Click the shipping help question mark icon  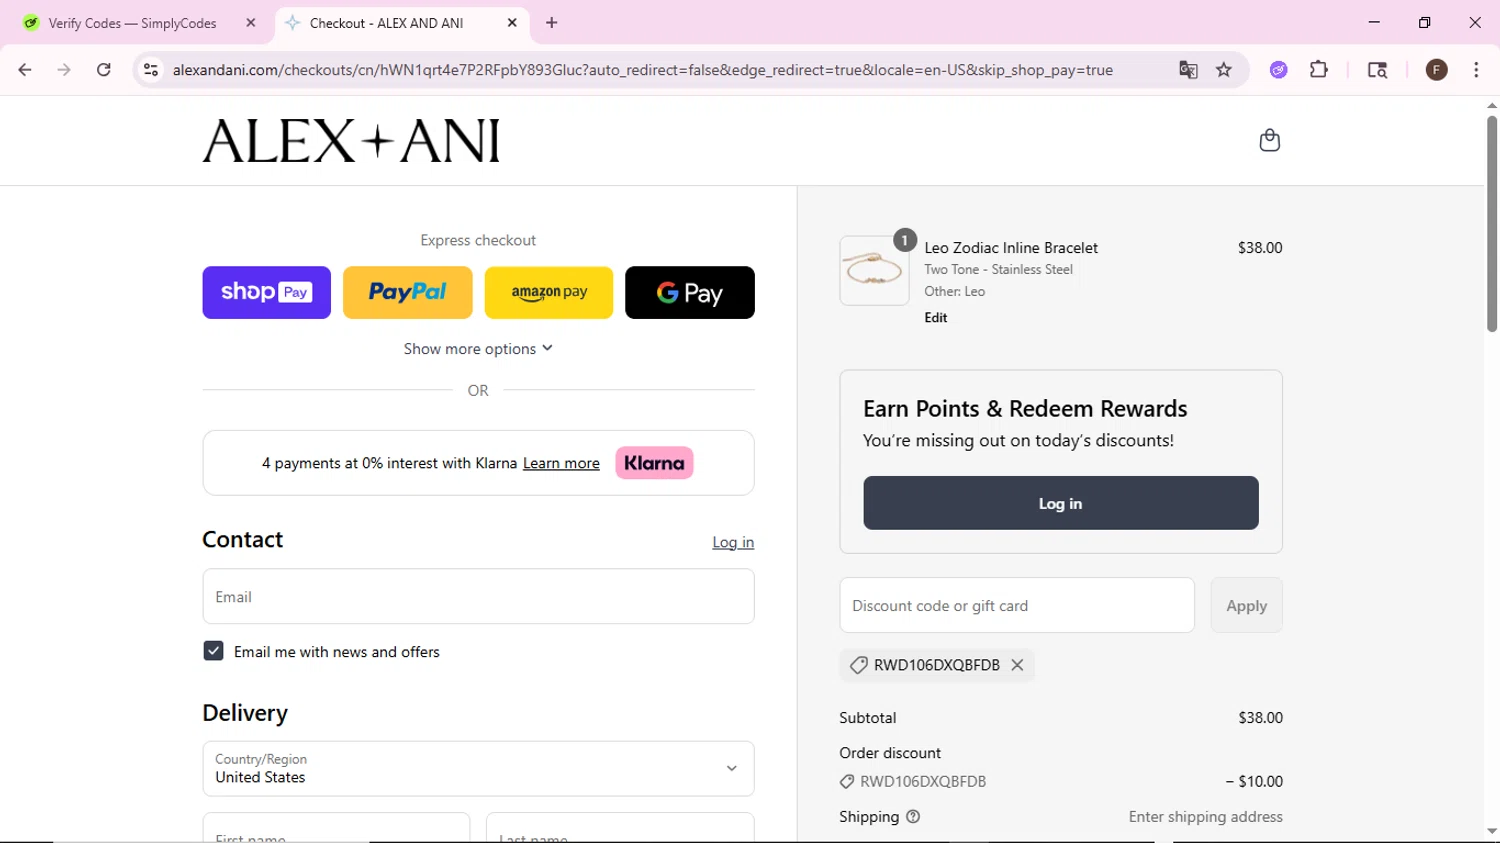(913, 817)
